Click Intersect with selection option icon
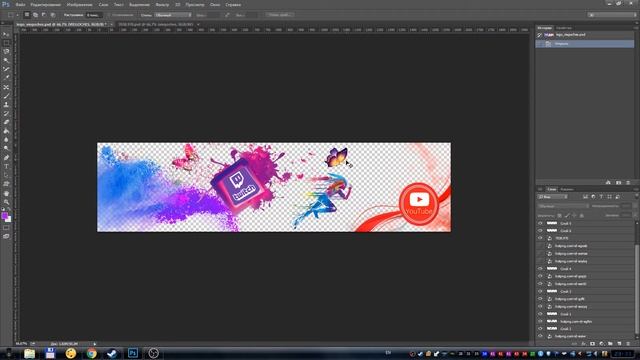 53,15
